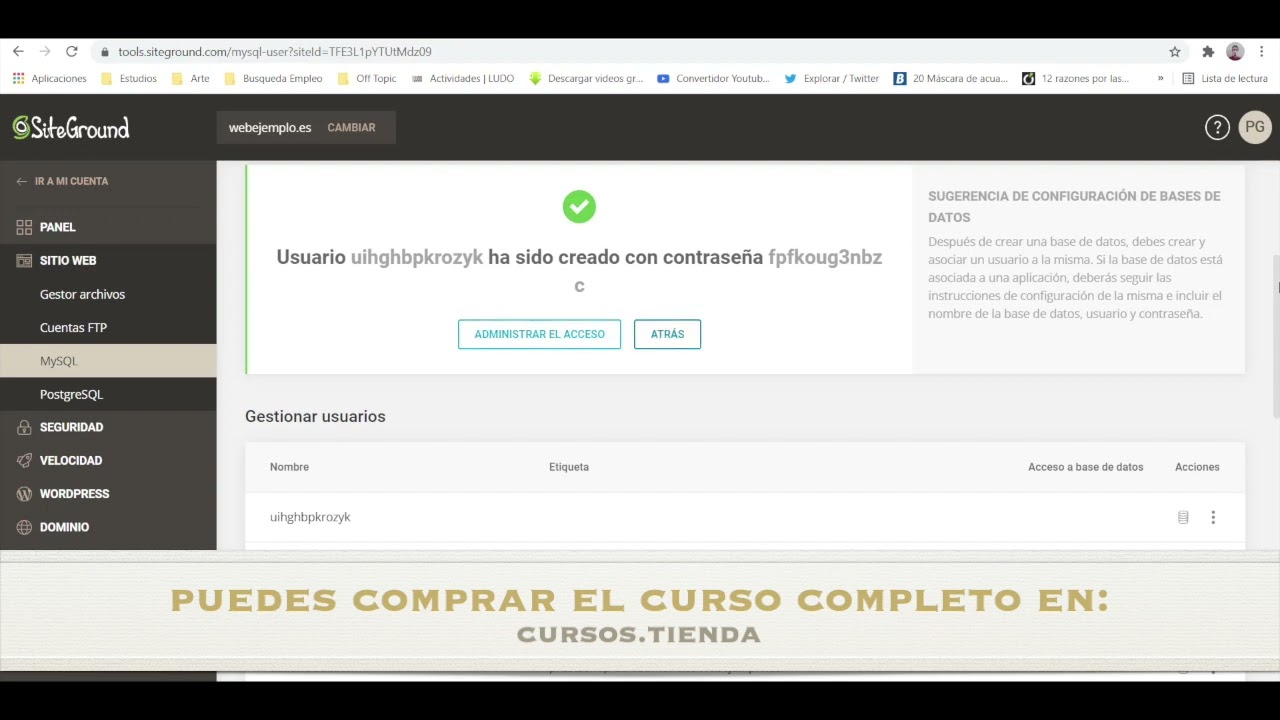Open the Actividades | LUDO bookmark
The width and height of the screenshot is (1280, 720).
[463, 78]
